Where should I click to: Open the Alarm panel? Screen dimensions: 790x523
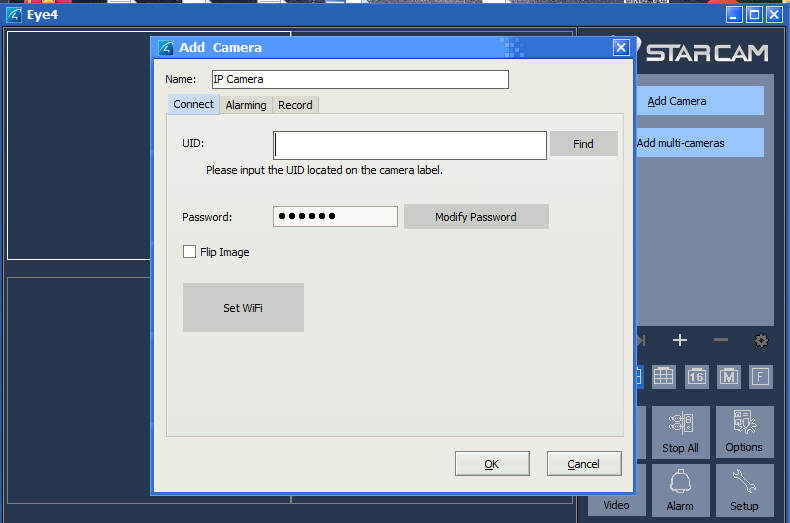click(681, 490)
